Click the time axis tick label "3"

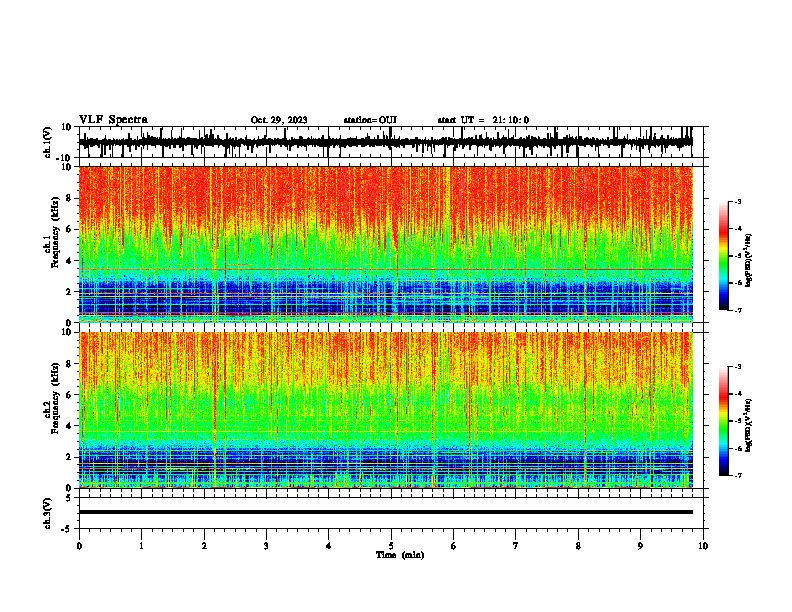[266, 546]
